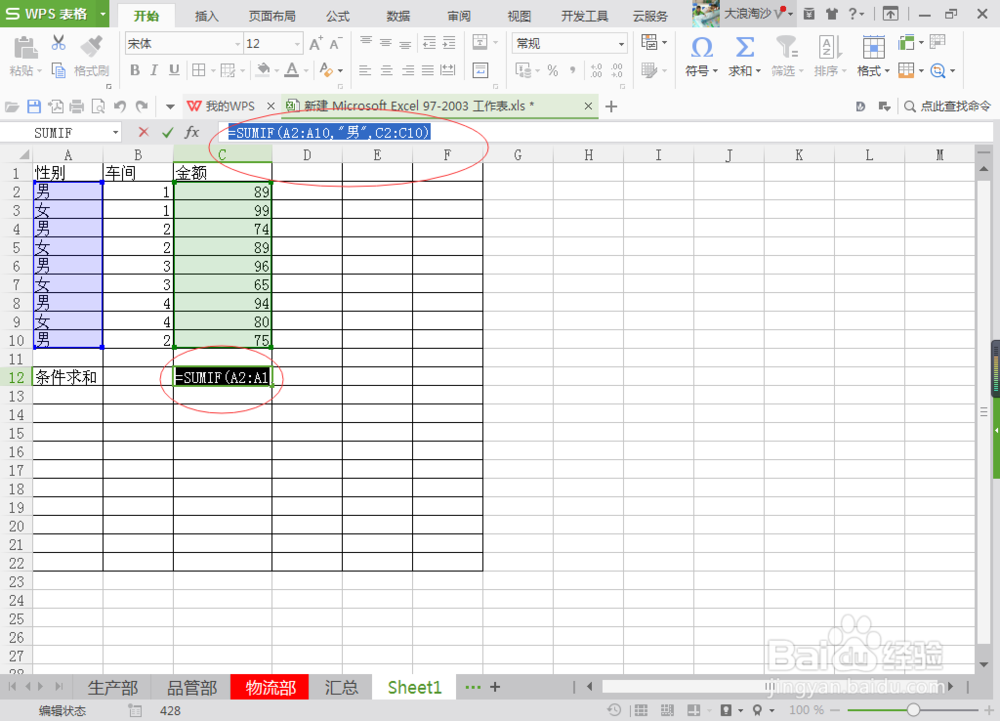This screenshot has width=1000, height=721.
Task: Click the Sigma 求和 sum icon
Action: [x=744, y=47]
